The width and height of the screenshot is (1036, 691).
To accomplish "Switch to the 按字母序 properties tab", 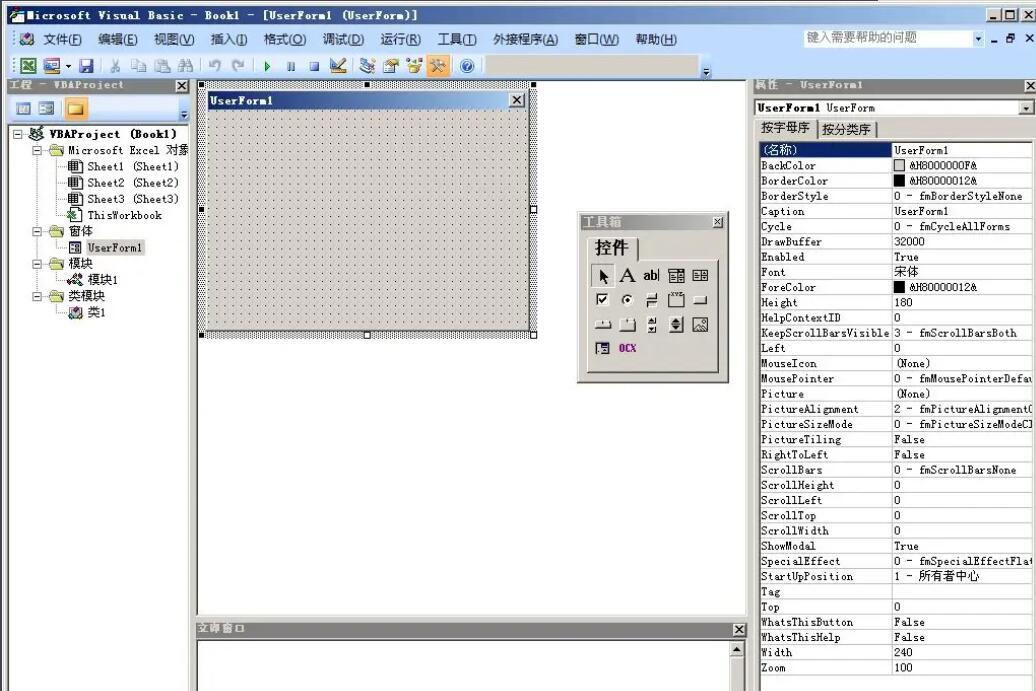I will tap(785, 128).
